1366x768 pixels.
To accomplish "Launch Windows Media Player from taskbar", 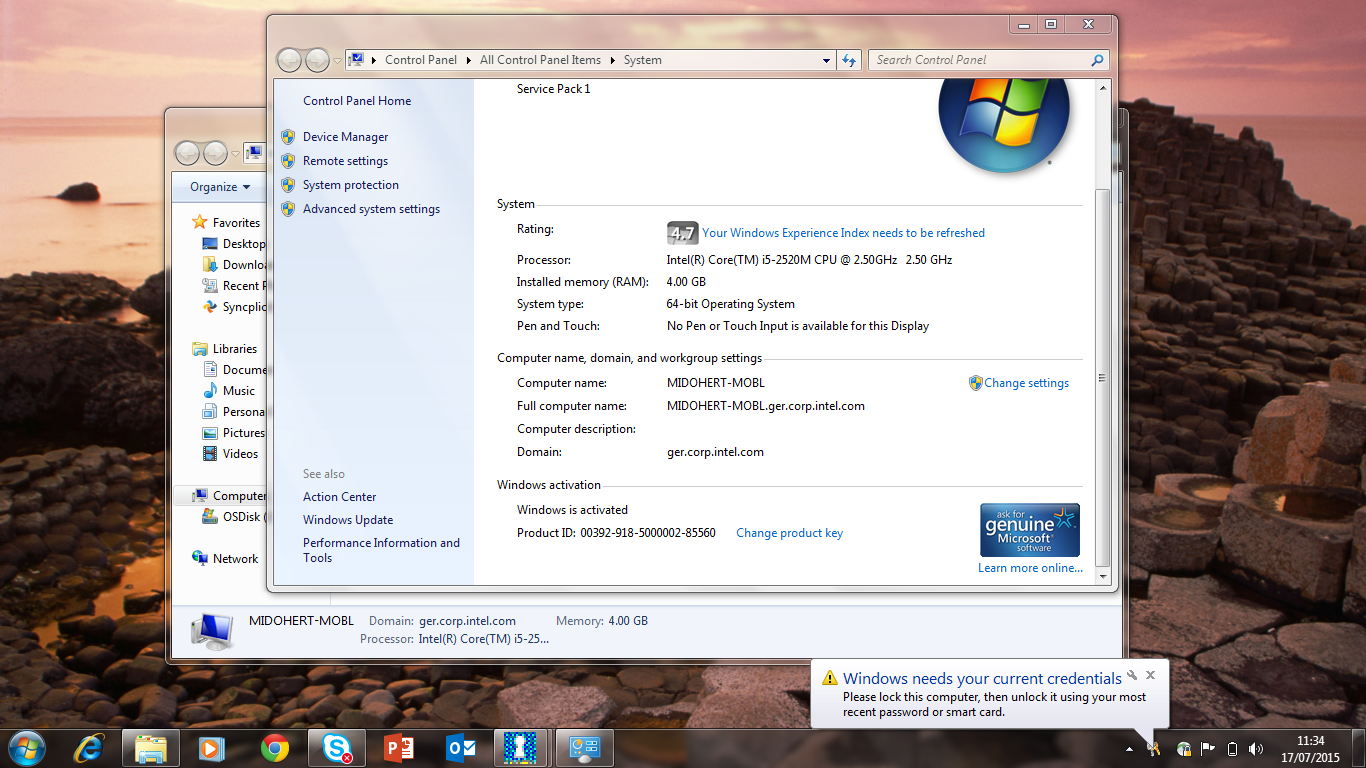I will (213, 748).
